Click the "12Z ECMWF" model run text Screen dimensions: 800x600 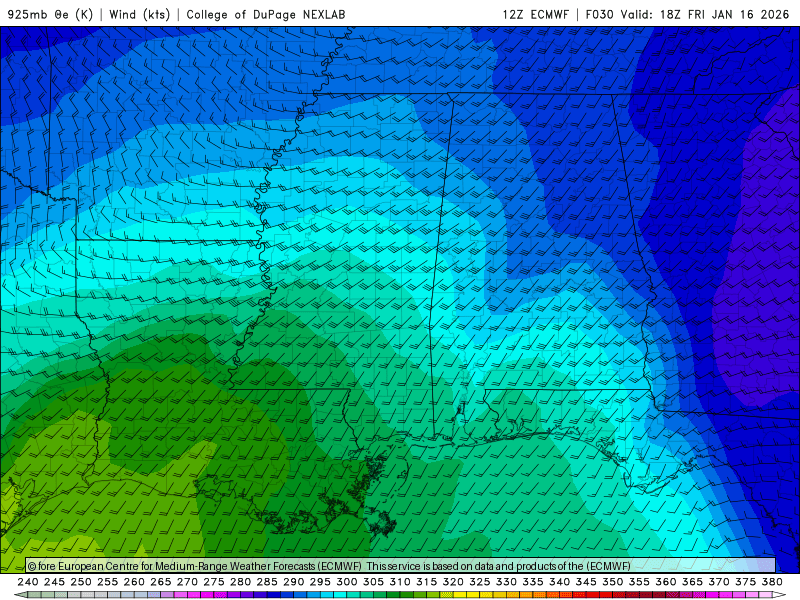coord(536,14)
